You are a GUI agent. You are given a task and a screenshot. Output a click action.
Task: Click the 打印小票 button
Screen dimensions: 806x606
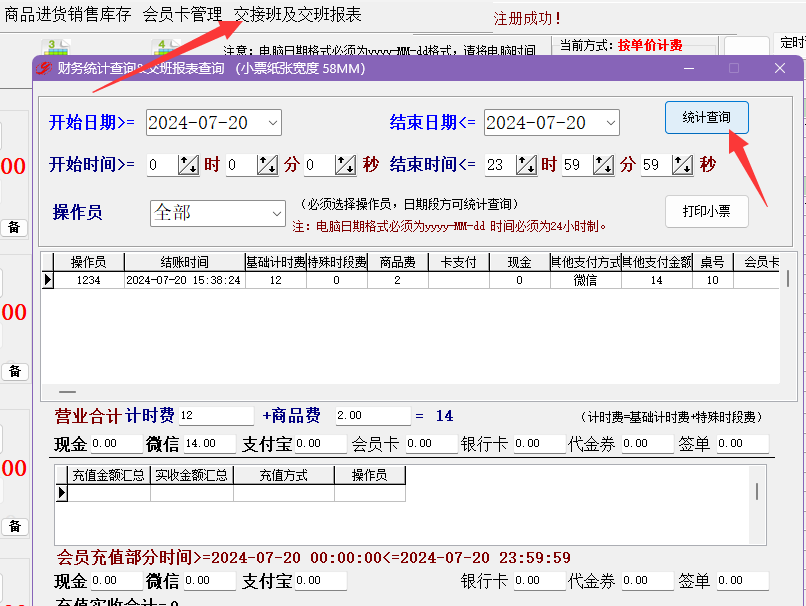click(706, 211)
